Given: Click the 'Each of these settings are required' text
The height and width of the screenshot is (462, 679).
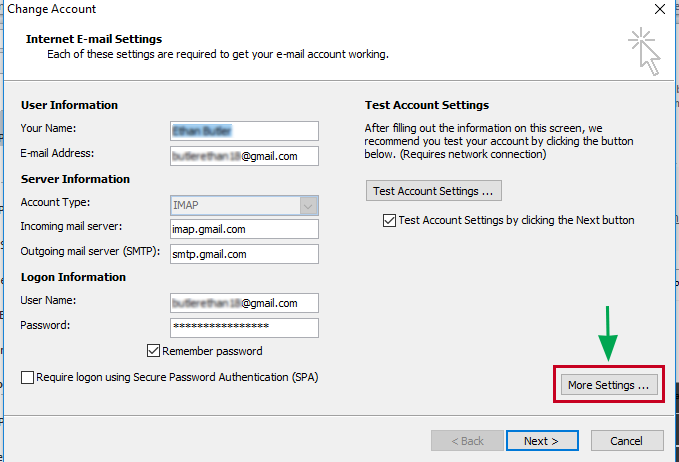Looking at the screenshot, I should pos(218,55).
